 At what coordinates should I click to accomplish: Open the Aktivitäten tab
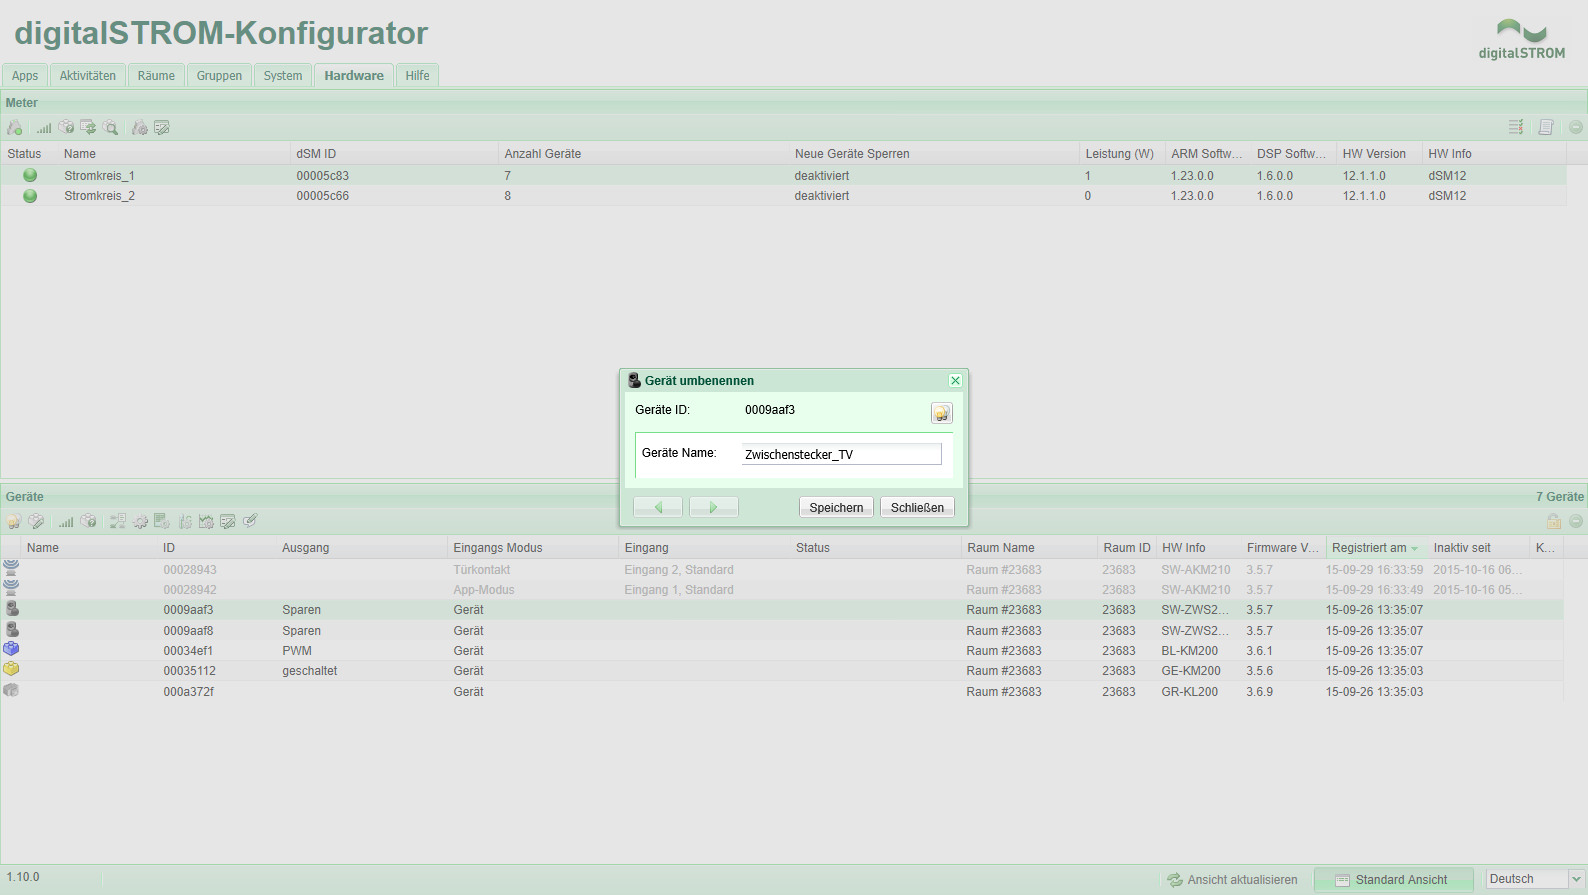tap(87, 76)
